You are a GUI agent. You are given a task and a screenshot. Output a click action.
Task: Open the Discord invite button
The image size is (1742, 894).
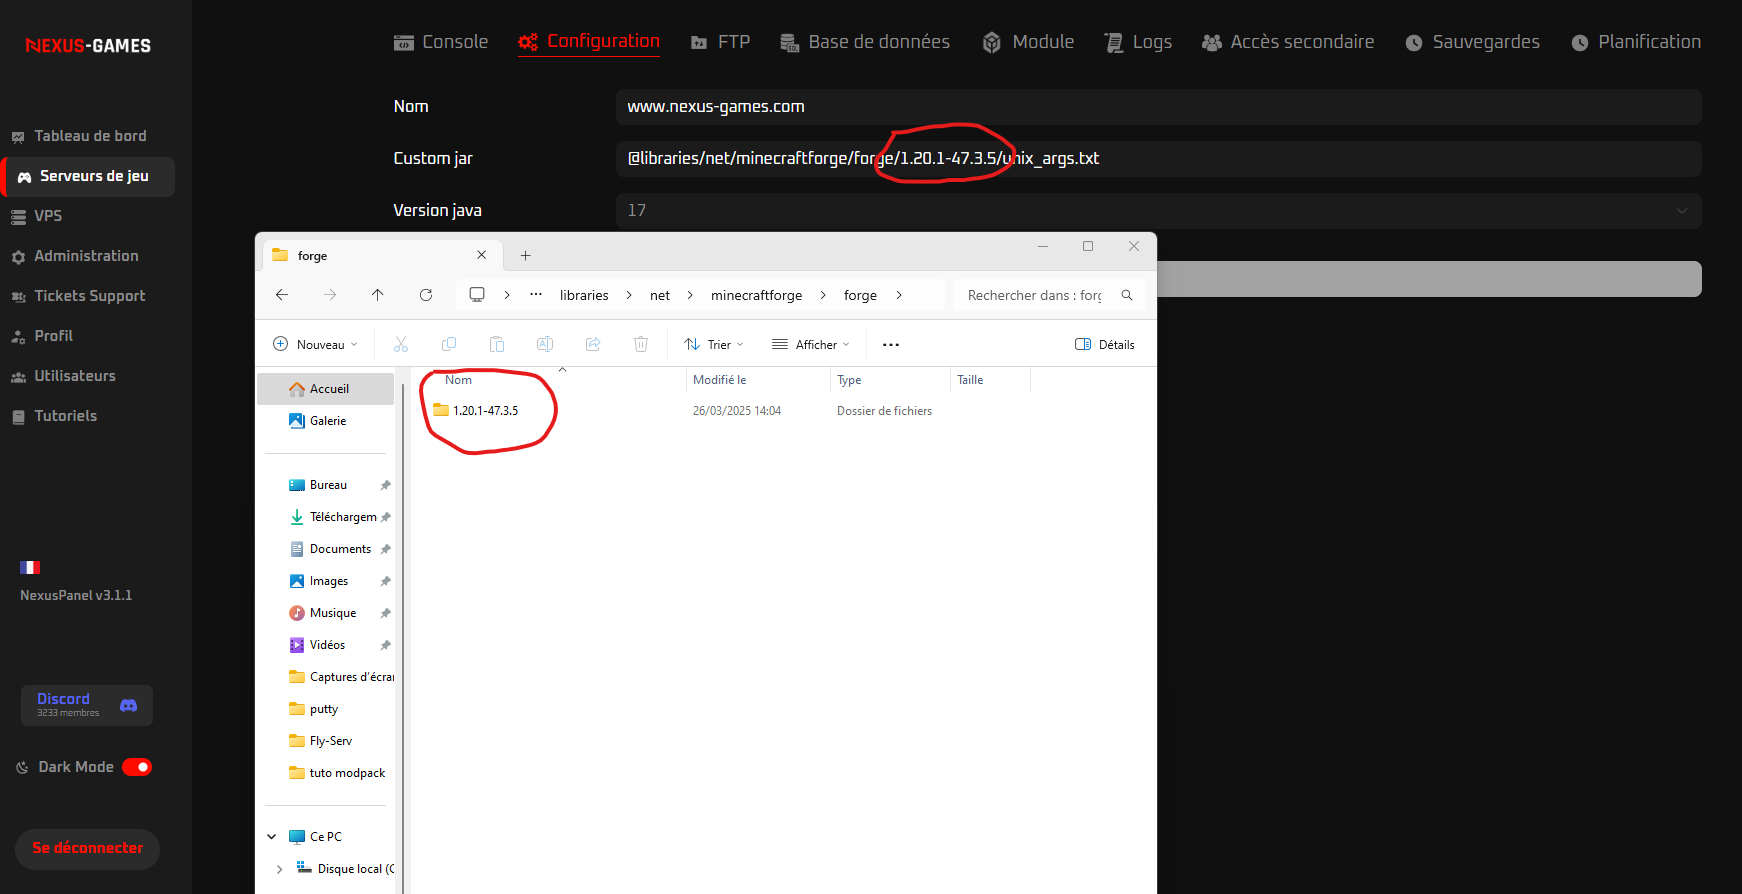[87, 705]
